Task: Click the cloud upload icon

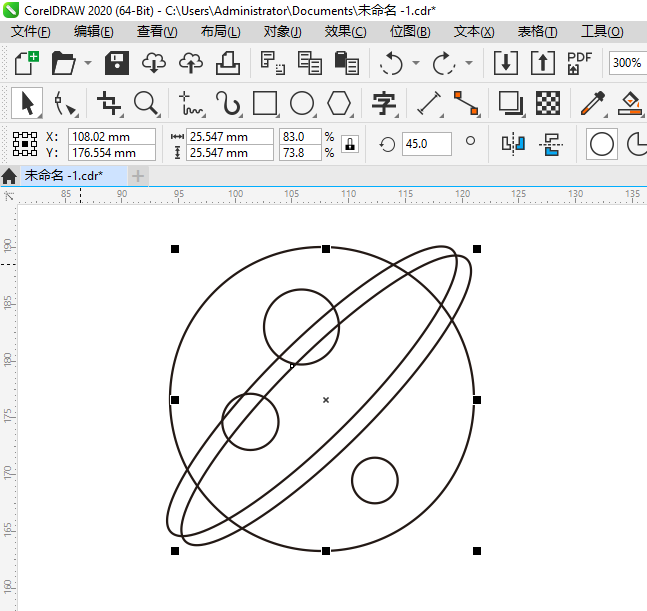Action: 191,63
